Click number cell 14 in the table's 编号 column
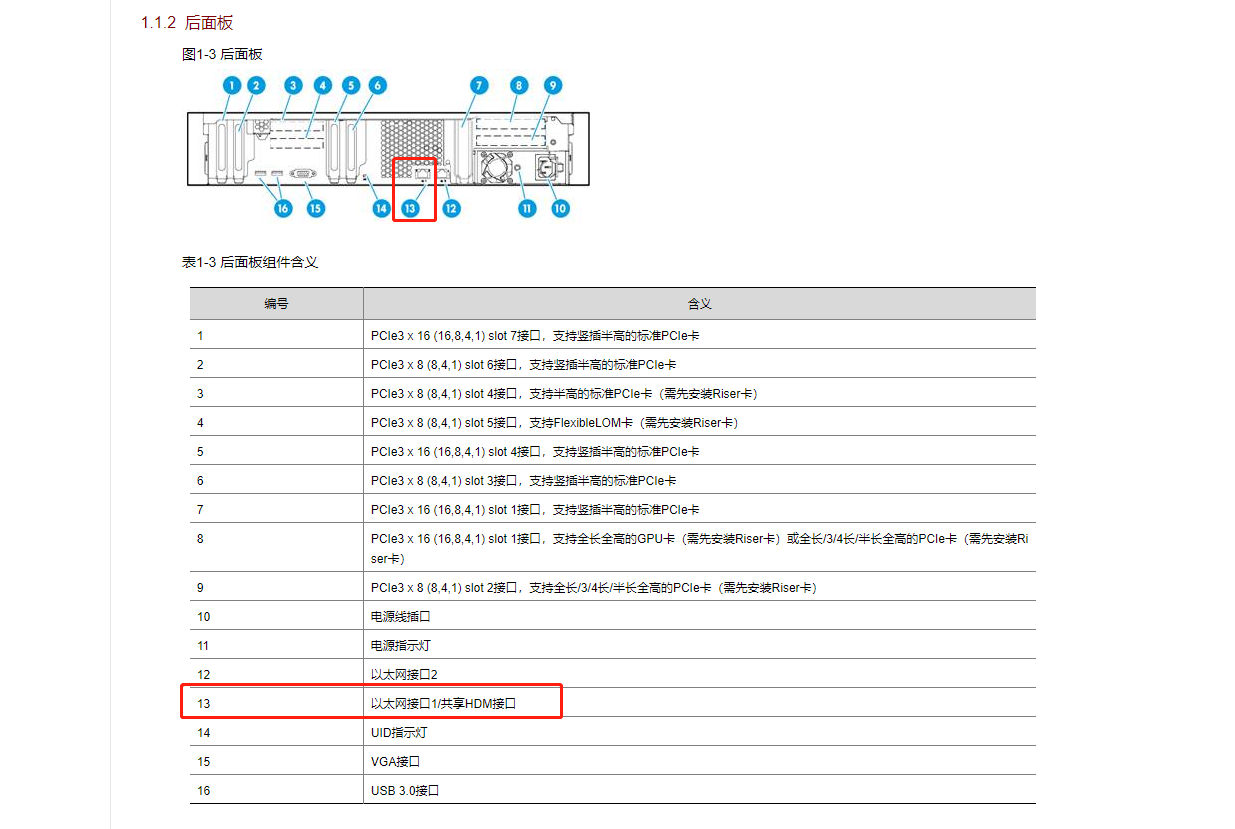1235x829 pixels. (277, 733)
